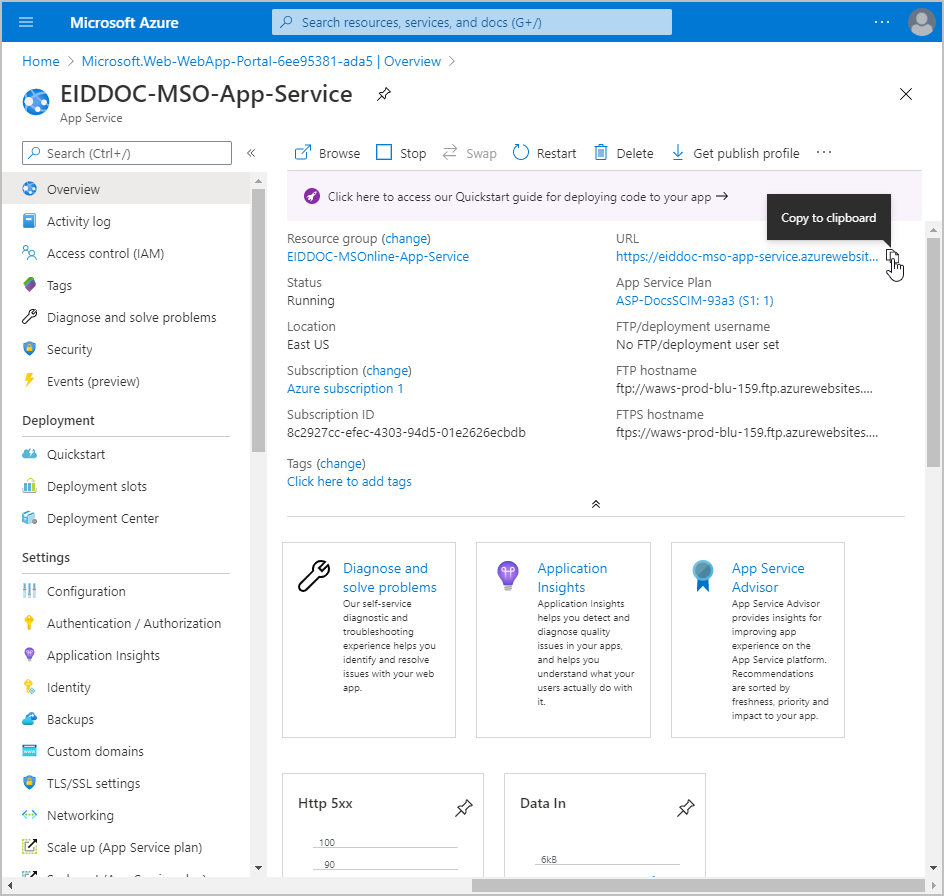Screen dimensions: 944x896
Task: Open the hamburger portal menu
Action: click(26, 22)
